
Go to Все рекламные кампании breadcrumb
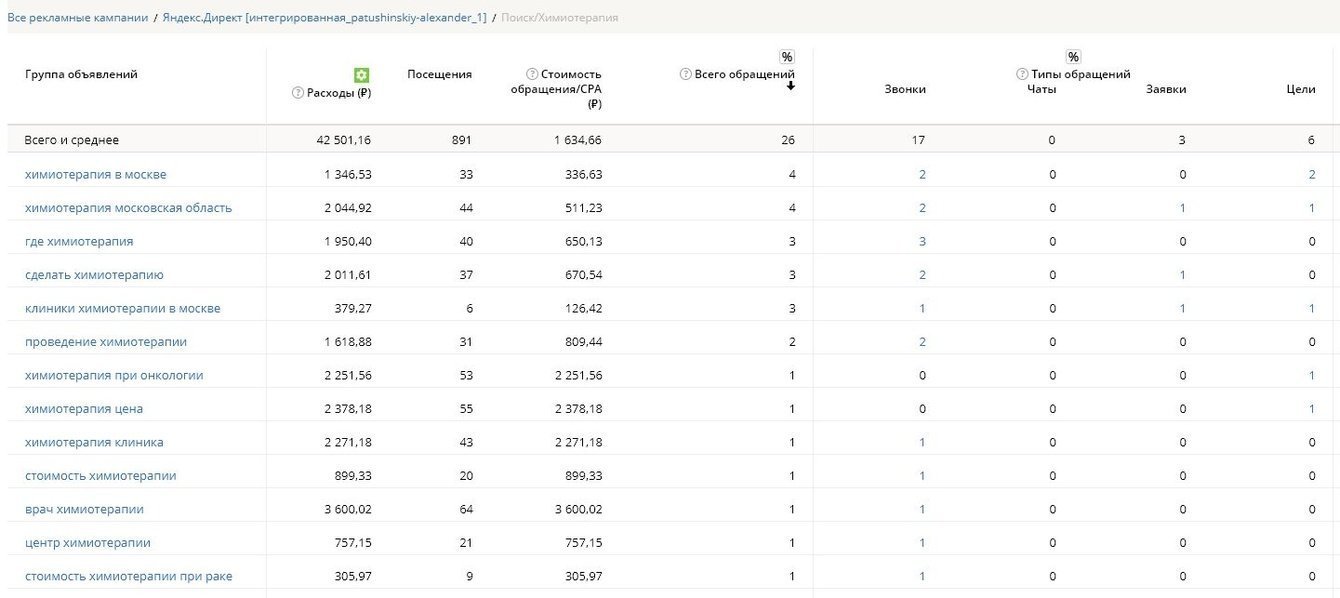click(77, 18)
